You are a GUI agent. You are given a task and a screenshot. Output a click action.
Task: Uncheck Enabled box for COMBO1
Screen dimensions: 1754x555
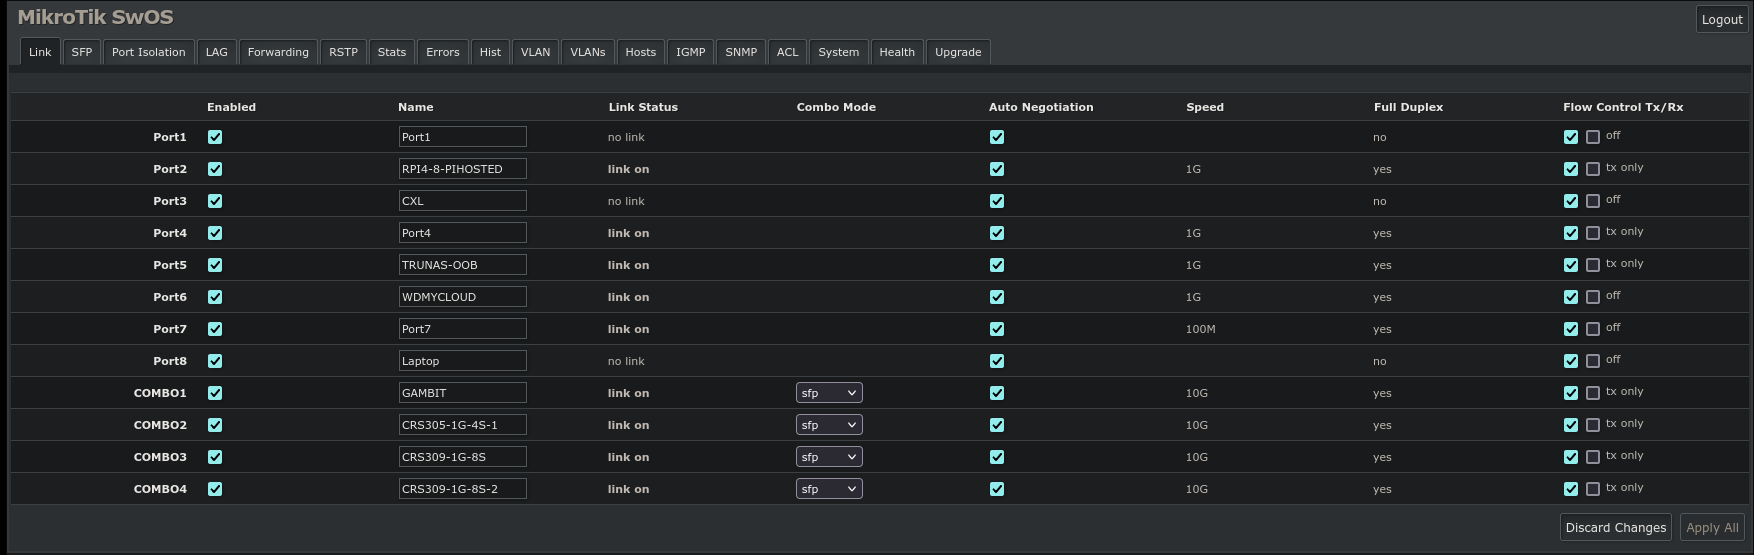click(x=215, y=393)
